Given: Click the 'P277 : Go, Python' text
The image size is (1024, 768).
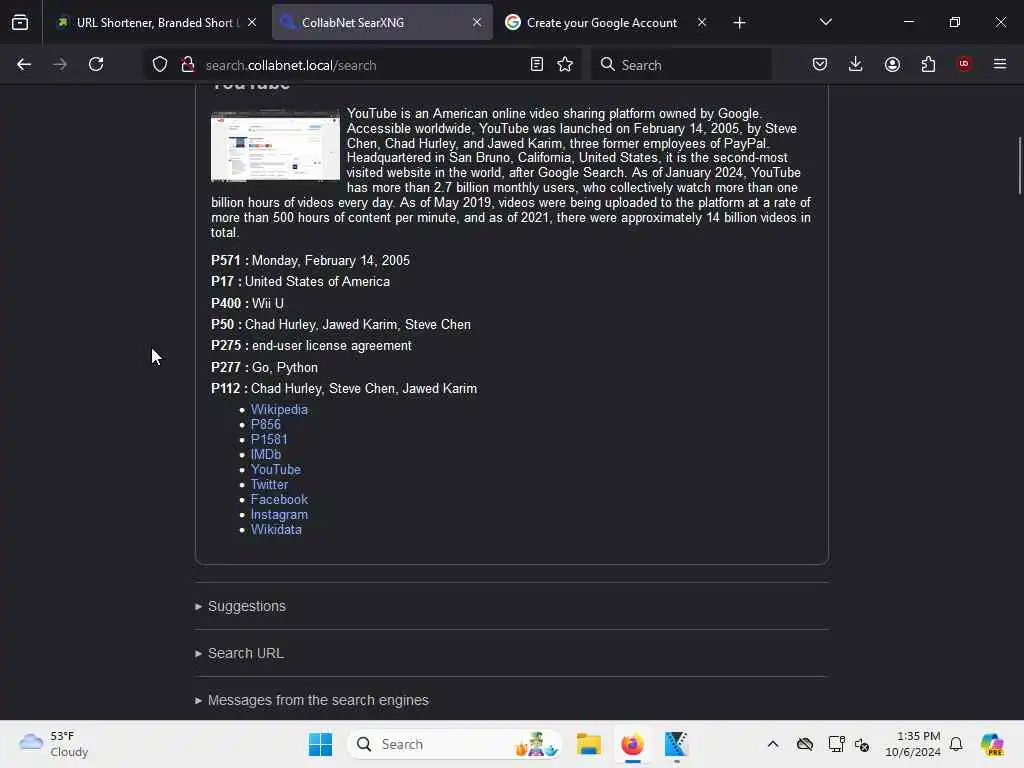Looking at the screenshot, I should [264, 368].
